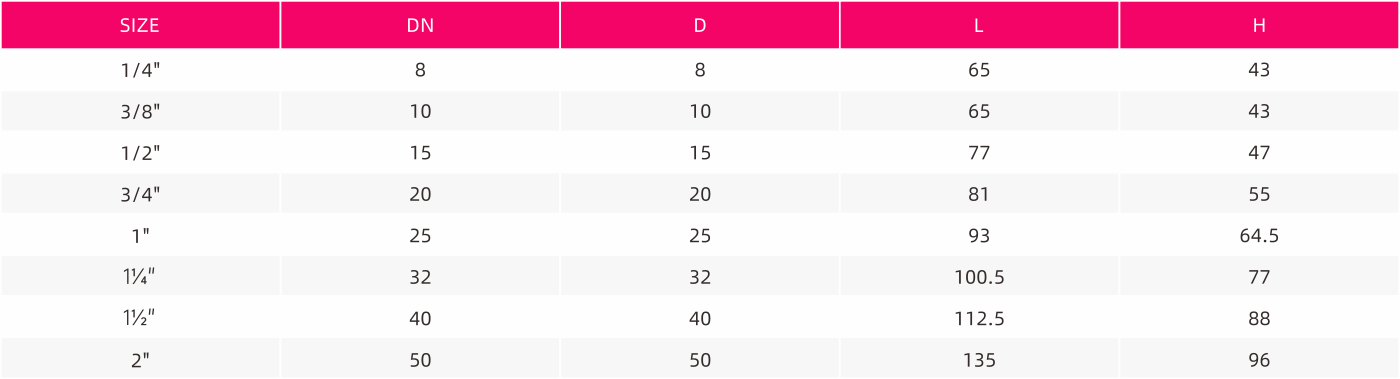The image size is (1400, 379).
Task: Click the L value 135
Action: 979,360
